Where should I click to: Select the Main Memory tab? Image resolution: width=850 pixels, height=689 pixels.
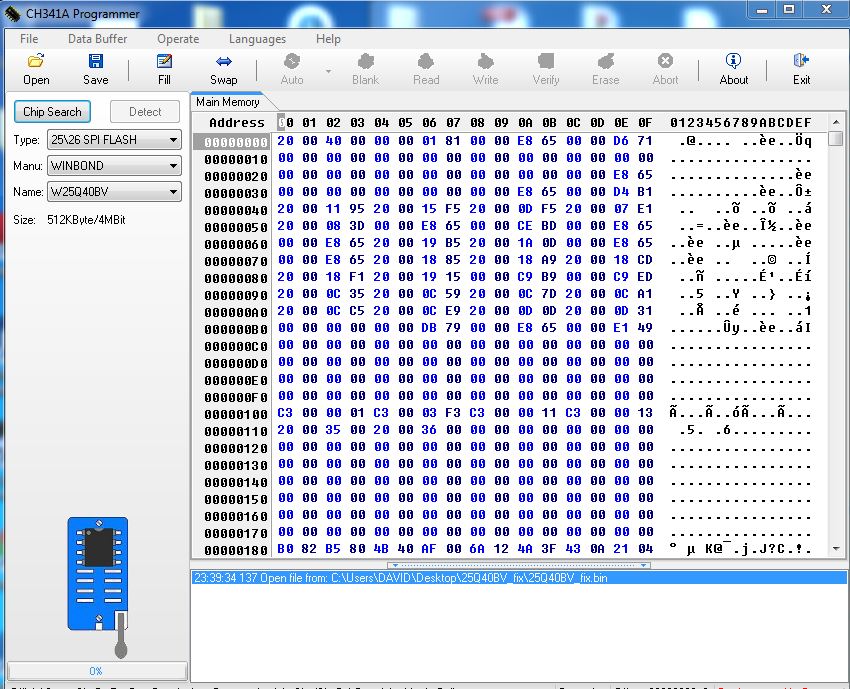coord(227,102)
